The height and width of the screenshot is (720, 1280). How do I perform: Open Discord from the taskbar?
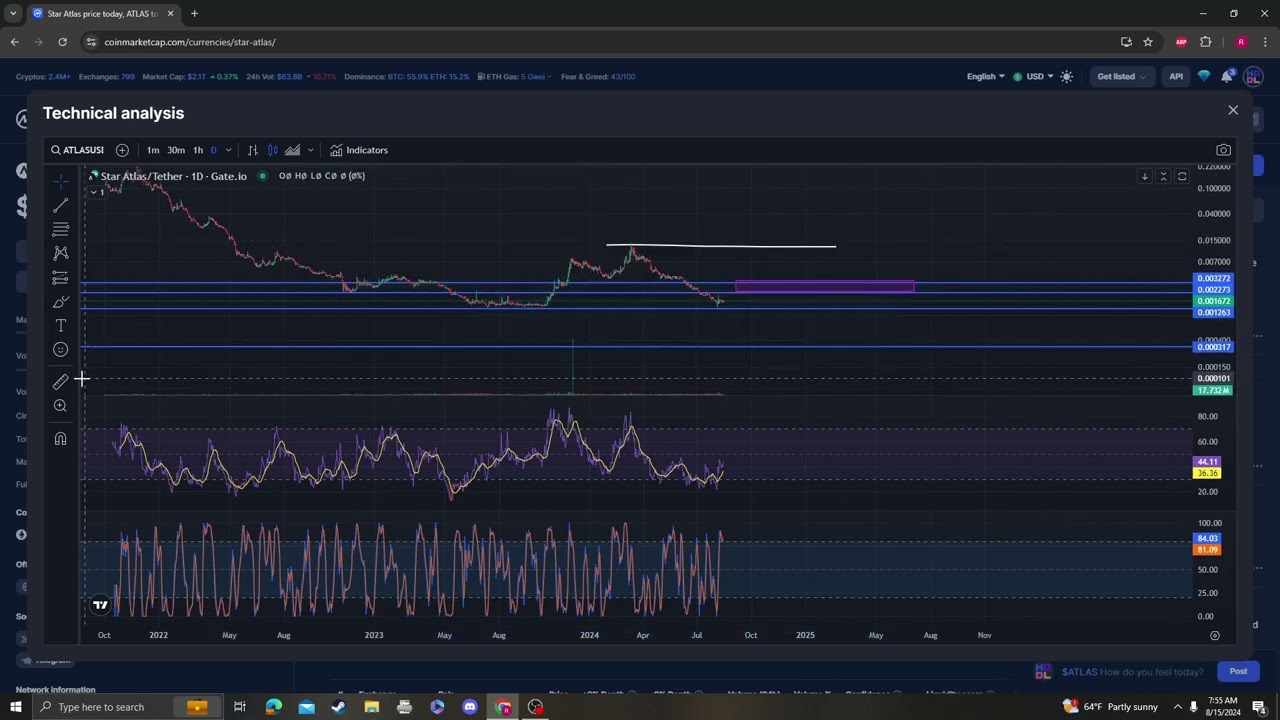tap(470, 707)
